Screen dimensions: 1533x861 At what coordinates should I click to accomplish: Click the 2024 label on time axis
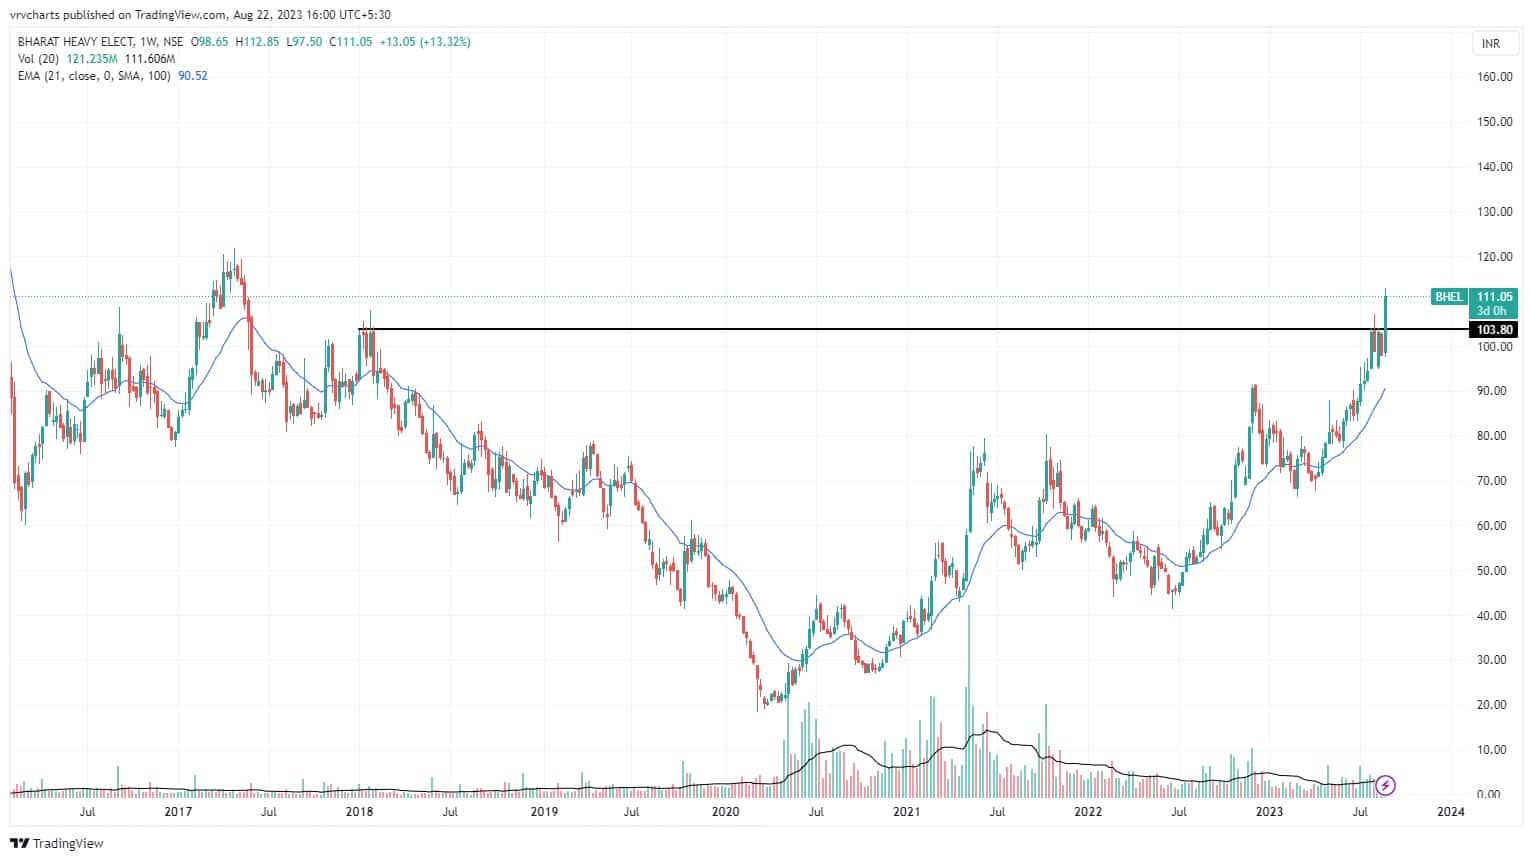pyautogui.click(x=1450, y=812)
